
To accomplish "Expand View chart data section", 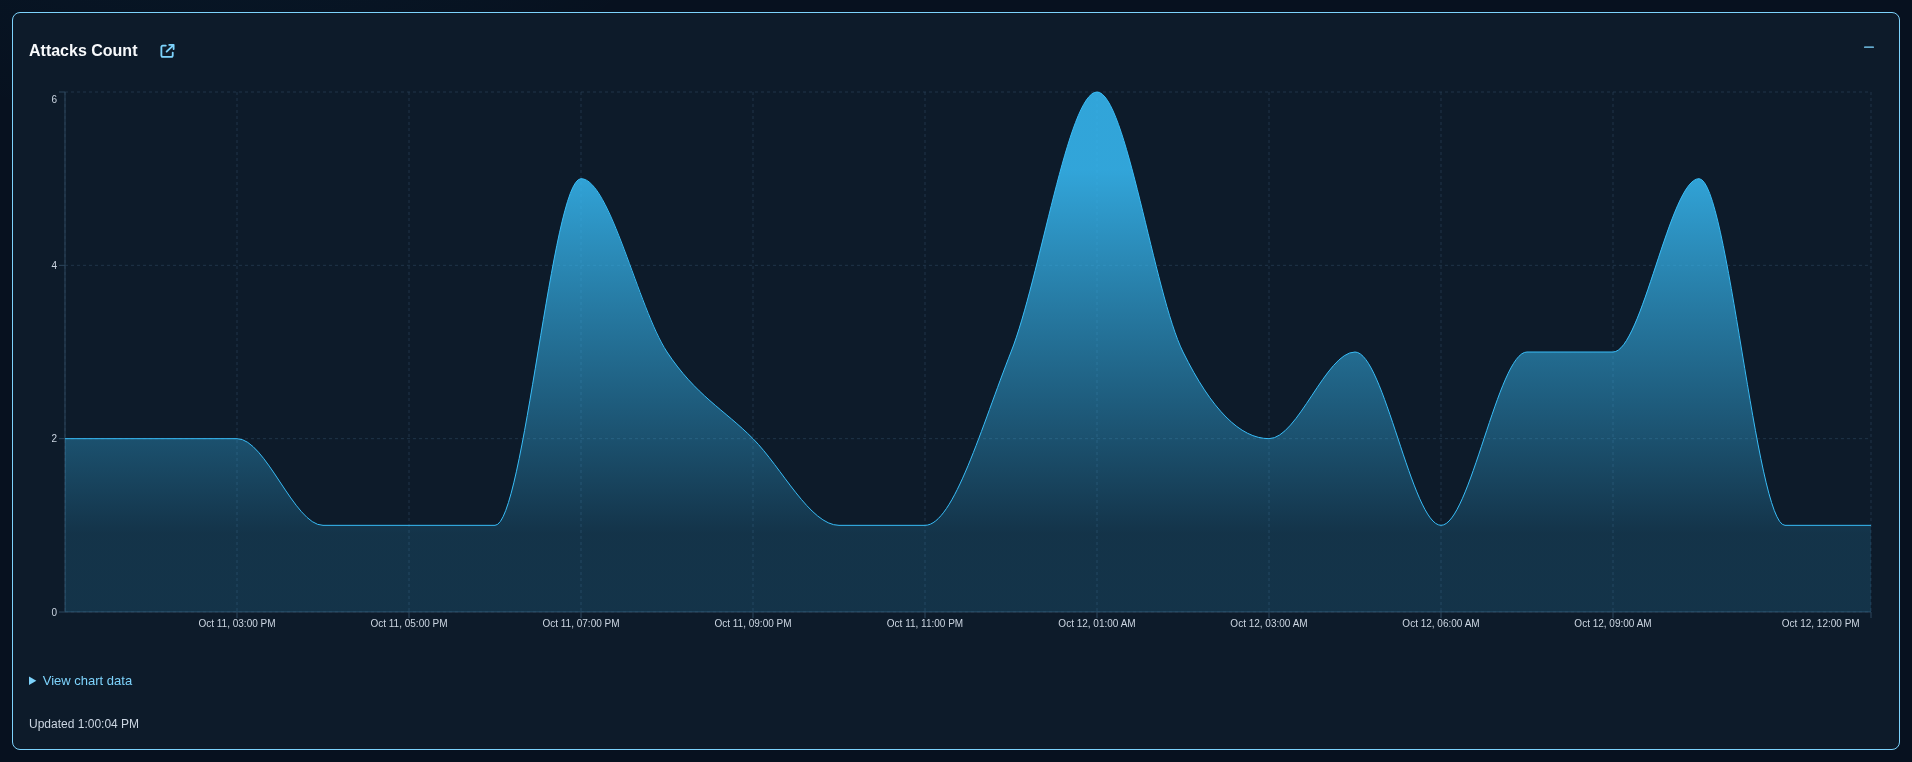I will [80, 681].
